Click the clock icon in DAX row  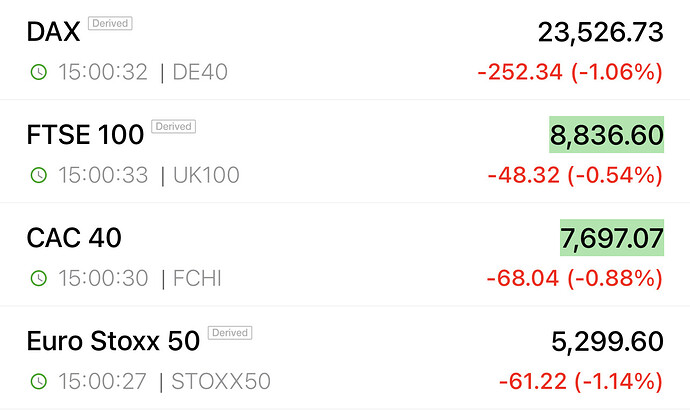pos(38,72)
